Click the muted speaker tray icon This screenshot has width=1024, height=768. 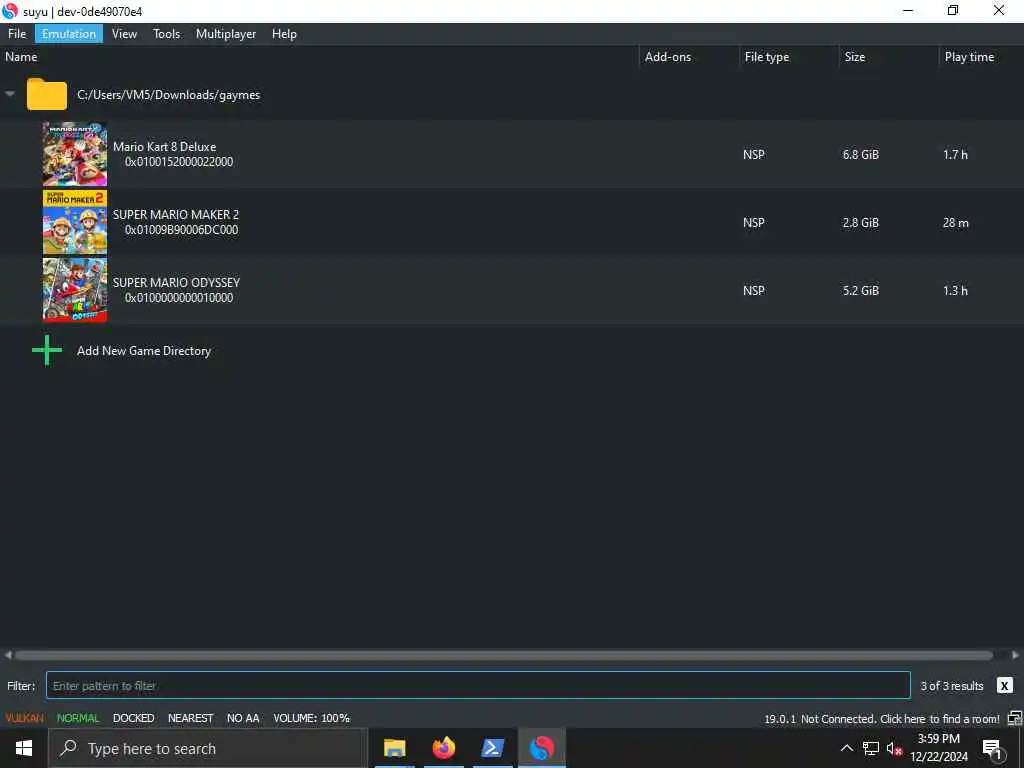click(894, 749)
